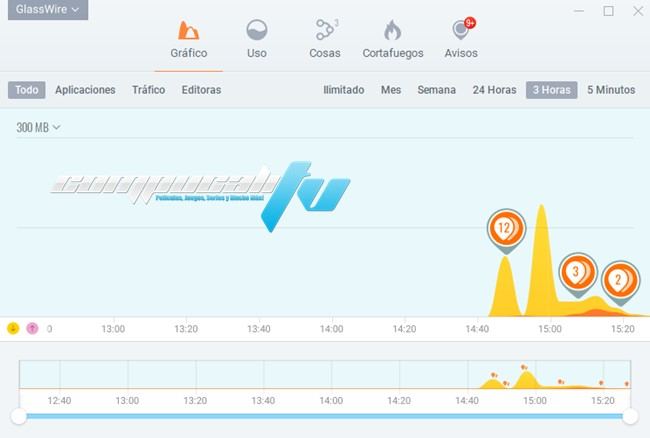Toggle the pink upload traffic indicator

(32, 329)
